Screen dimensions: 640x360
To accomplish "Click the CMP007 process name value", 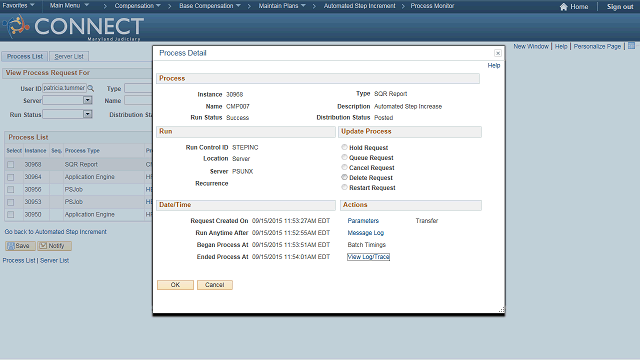I will click(x=238, y=106).
